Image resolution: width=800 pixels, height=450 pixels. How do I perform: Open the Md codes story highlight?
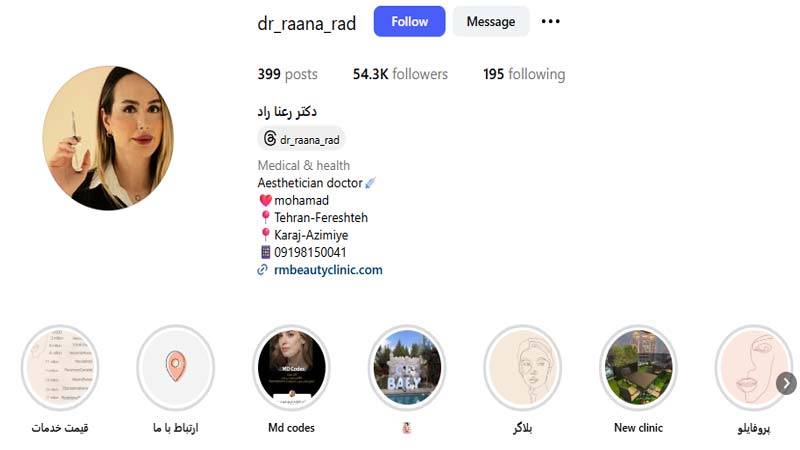click(291, 367)
